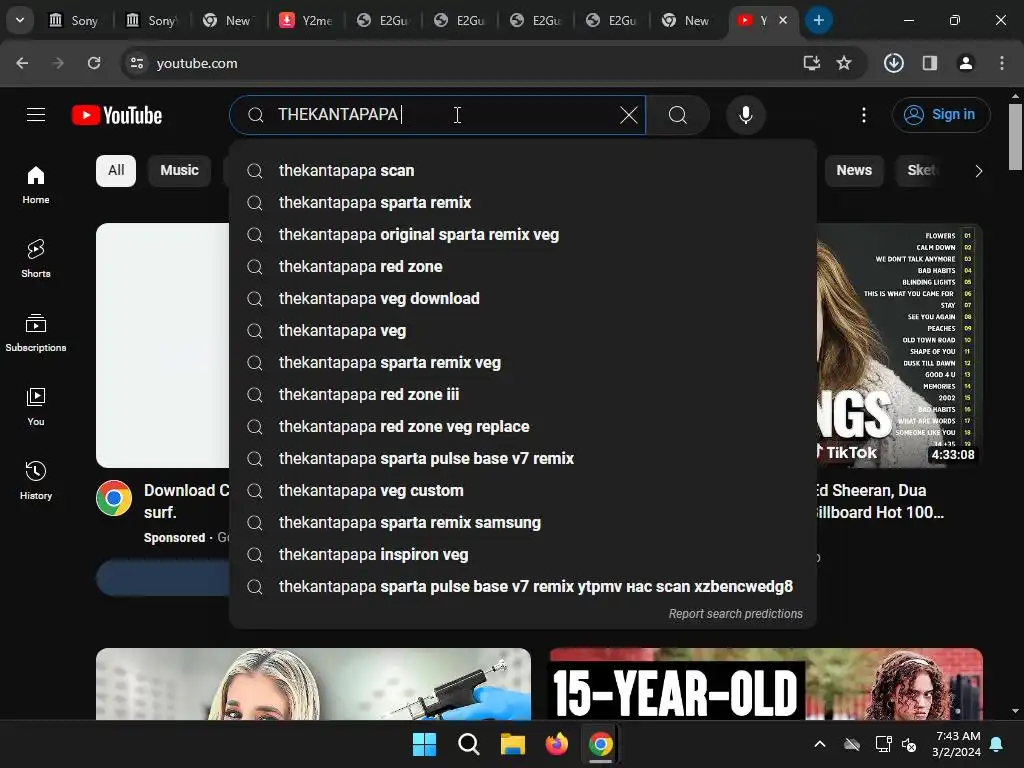Choose suggestion 'thekantapapa inspiron veg'
This screenshot has width=1024, height=768.
pyautogui.click(x=522, y=554)
